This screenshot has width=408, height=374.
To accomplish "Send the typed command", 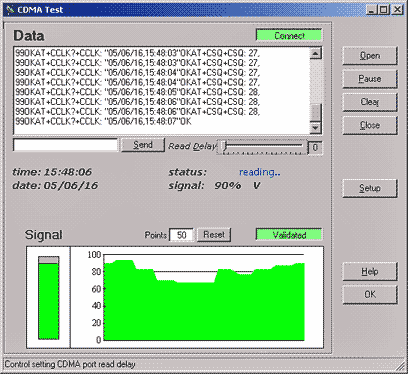I will pyautogui.click(x=143, y=145).
